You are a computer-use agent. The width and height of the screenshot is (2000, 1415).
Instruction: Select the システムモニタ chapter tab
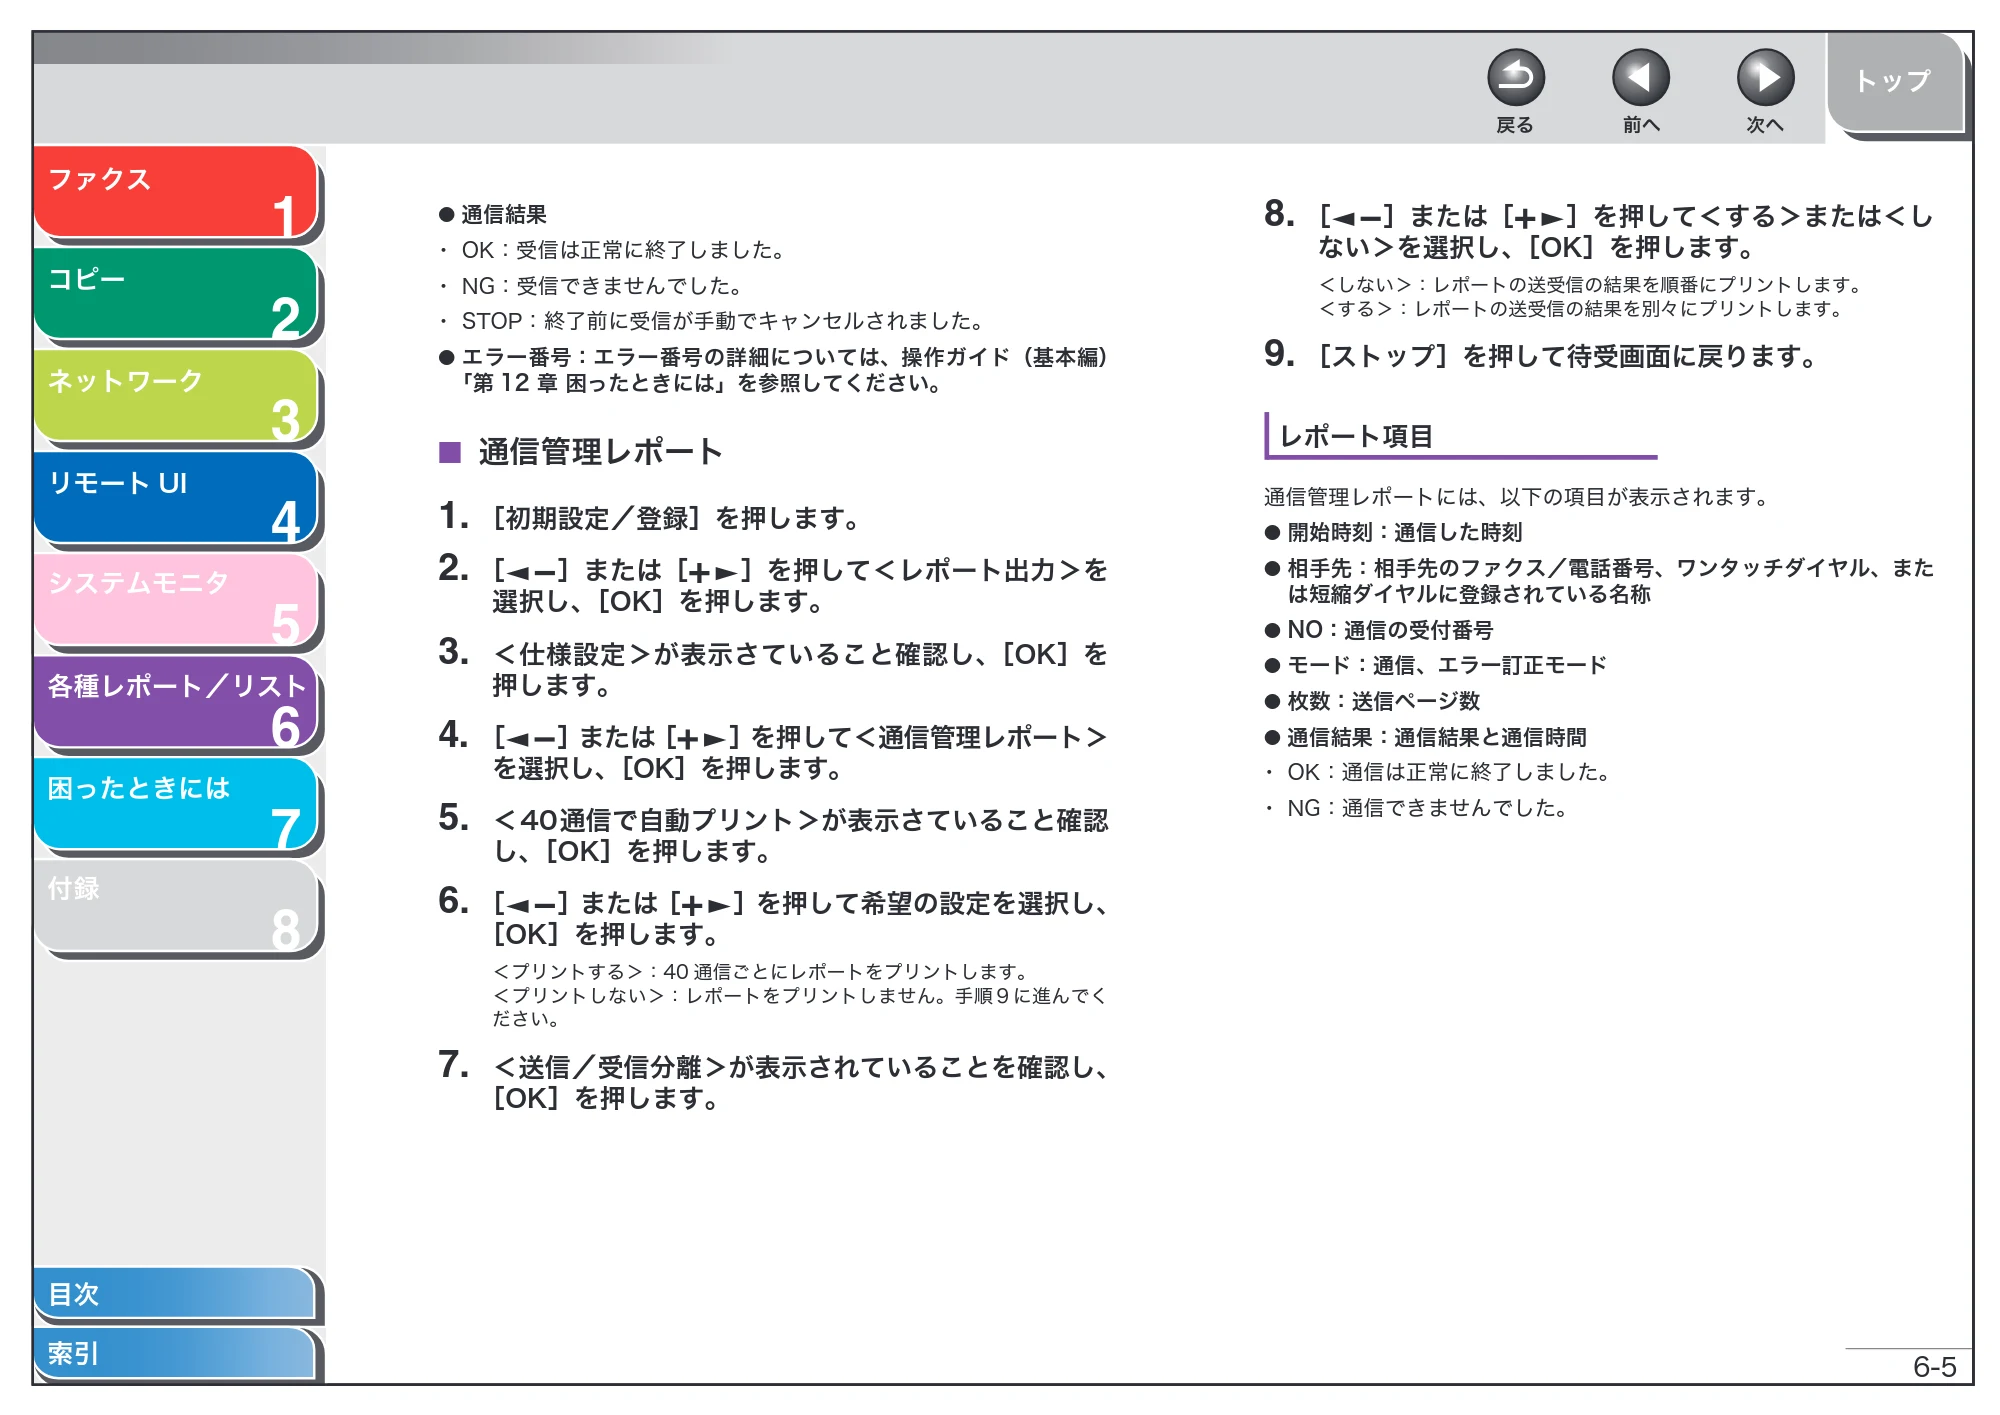click(176, 600)
